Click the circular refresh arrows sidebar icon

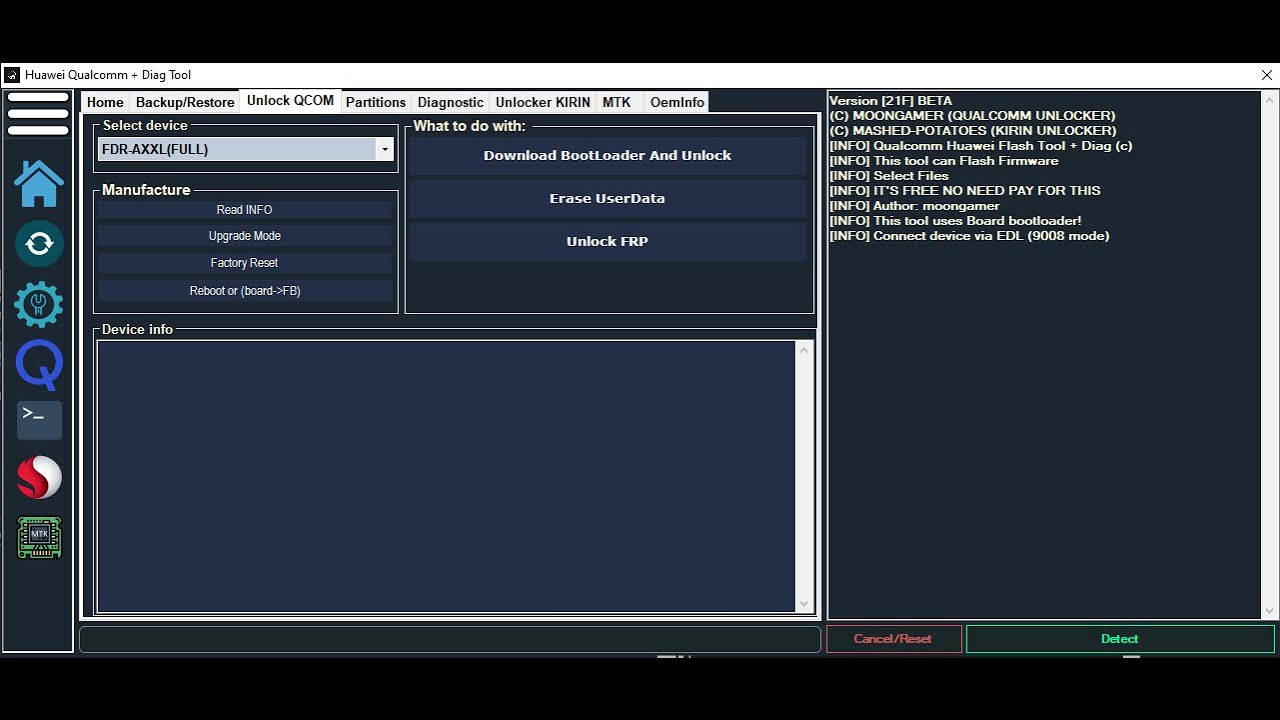pos(39,243)
